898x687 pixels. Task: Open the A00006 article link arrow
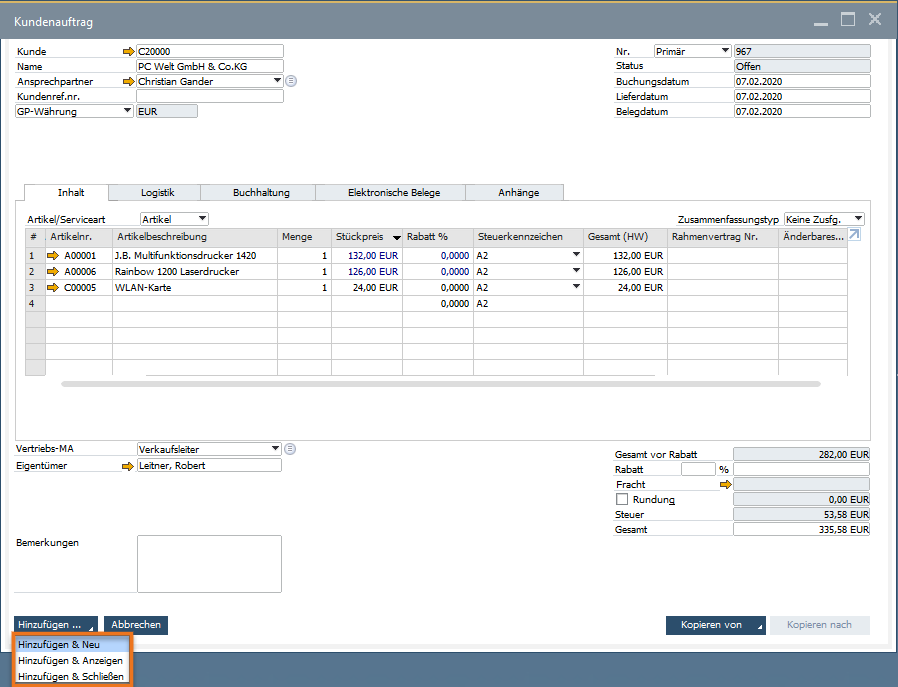coord(54,271)
